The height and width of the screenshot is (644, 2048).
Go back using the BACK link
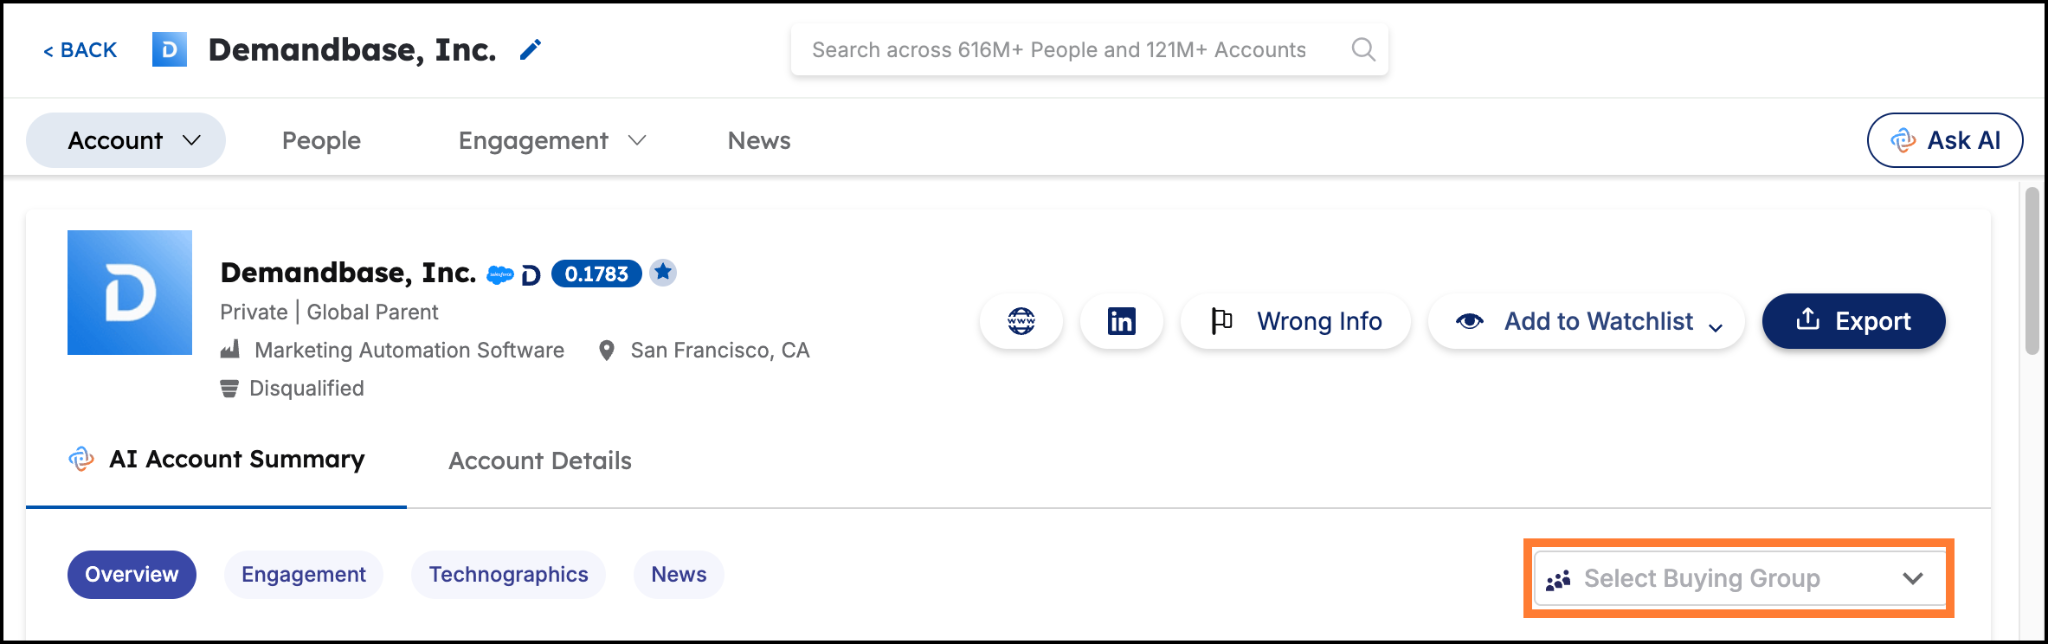(x=80, y=50)
